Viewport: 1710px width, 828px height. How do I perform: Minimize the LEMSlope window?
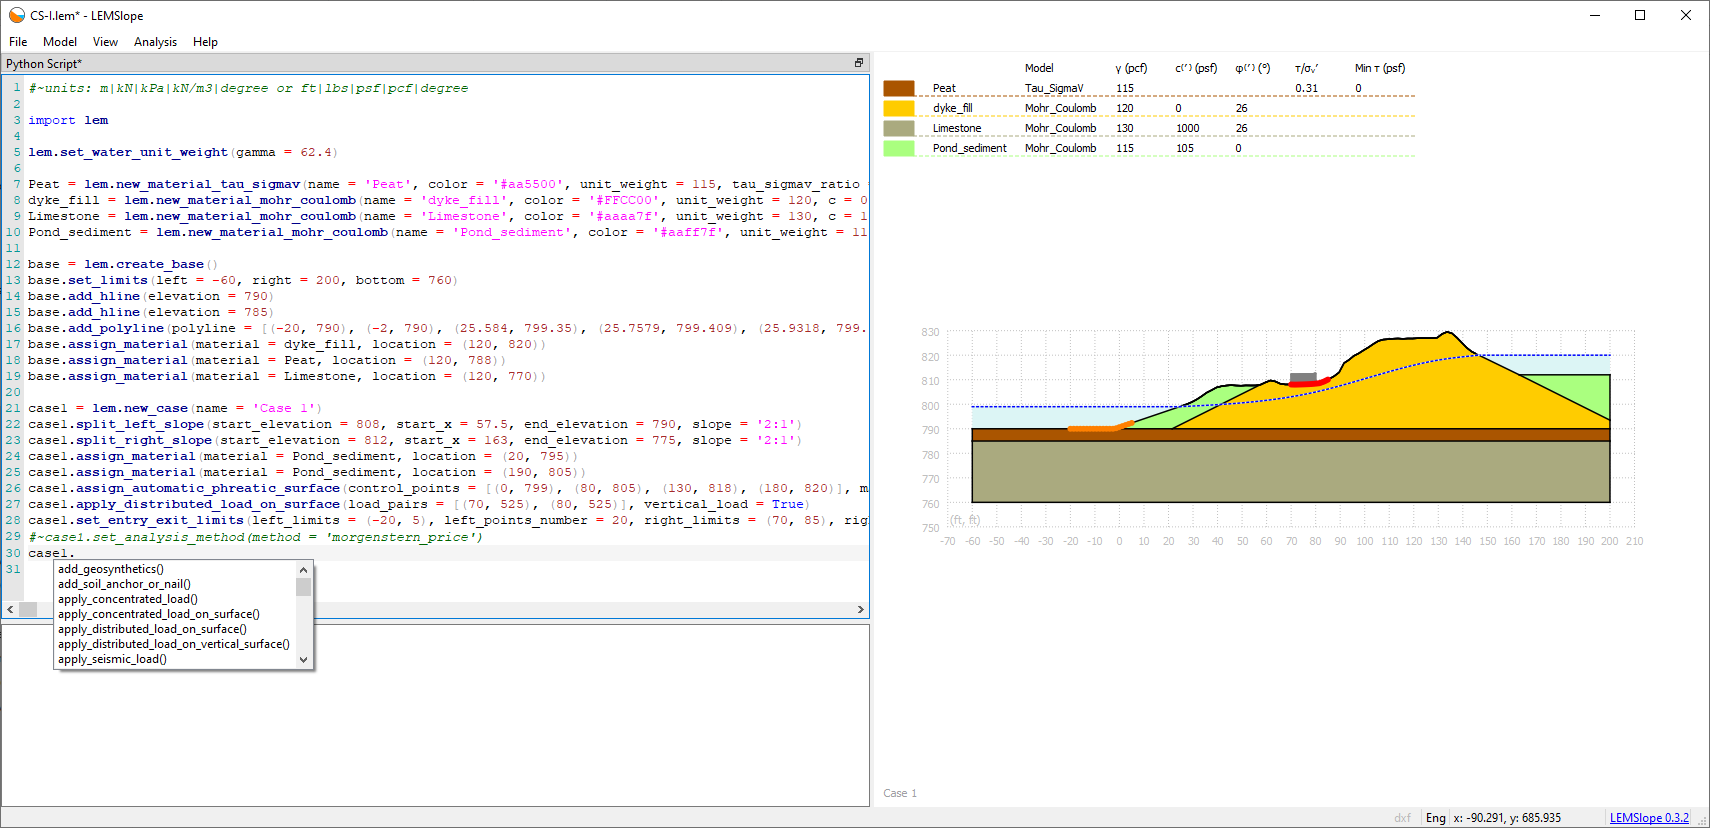coord(1595,15)
